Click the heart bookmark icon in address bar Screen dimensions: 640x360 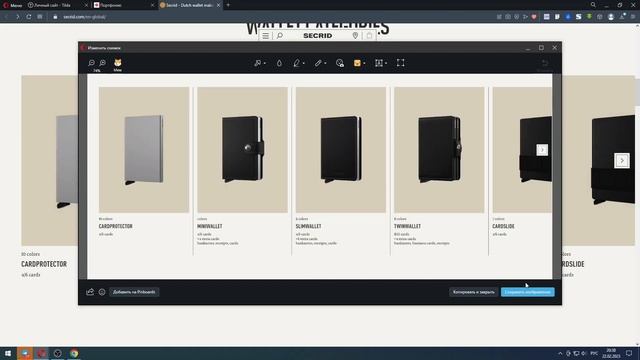coord(534,17)
